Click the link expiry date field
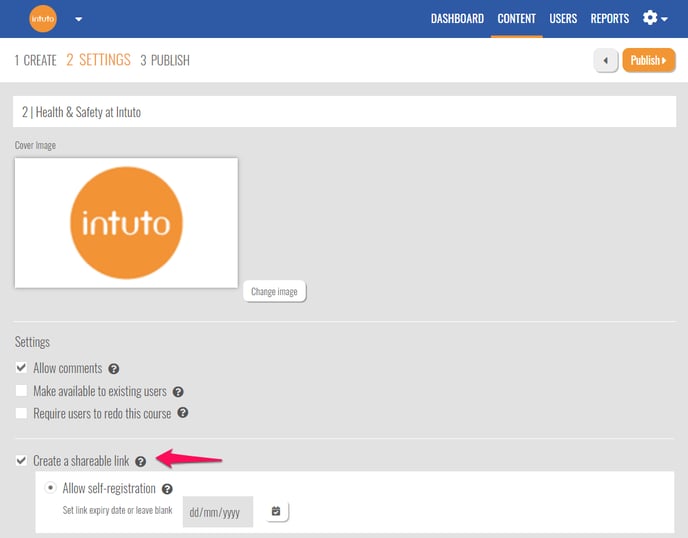688x538 pixels. click(x=218, y=512)
